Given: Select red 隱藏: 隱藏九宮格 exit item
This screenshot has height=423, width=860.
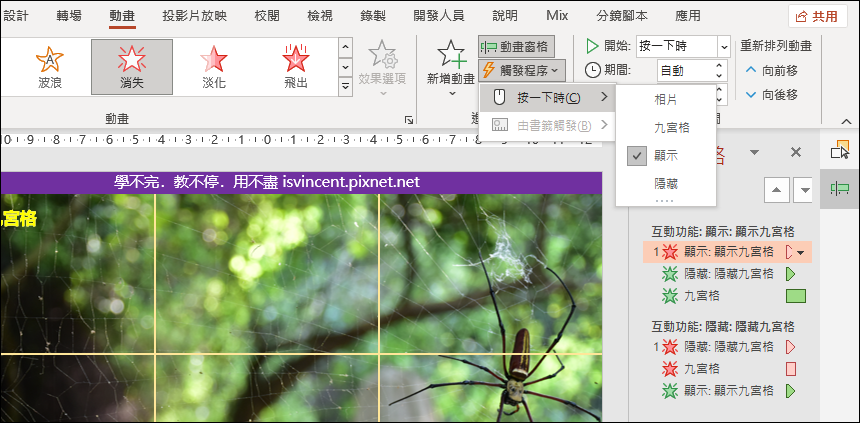Looking at the screenshot, I should 727,347.
